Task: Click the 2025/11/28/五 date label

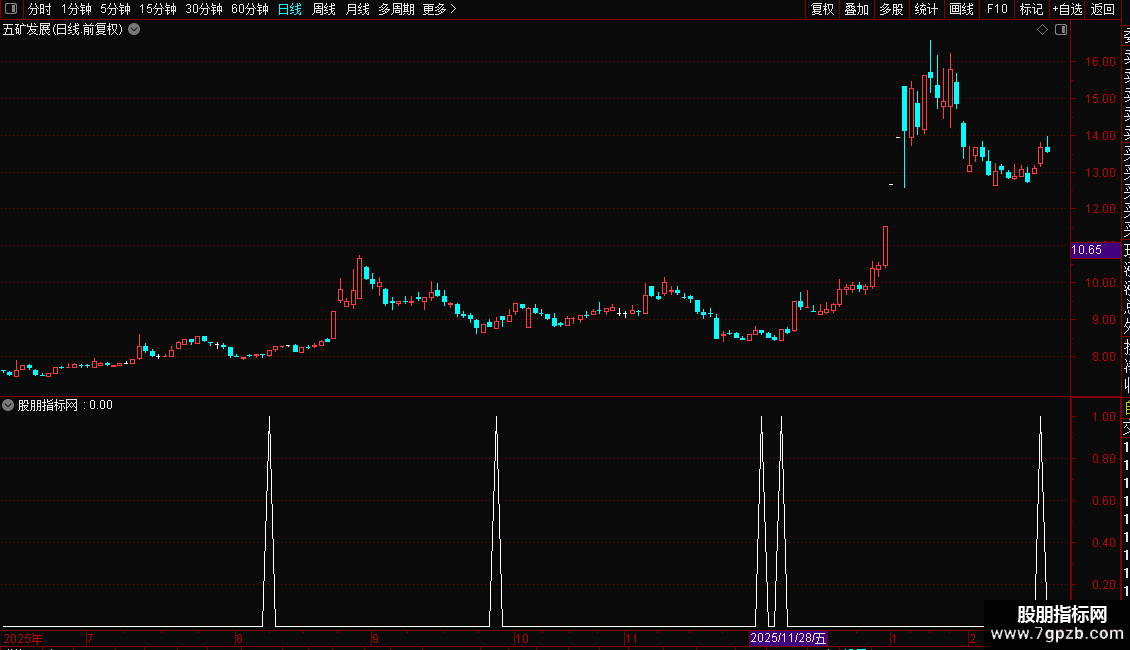Action: (788, 638)
